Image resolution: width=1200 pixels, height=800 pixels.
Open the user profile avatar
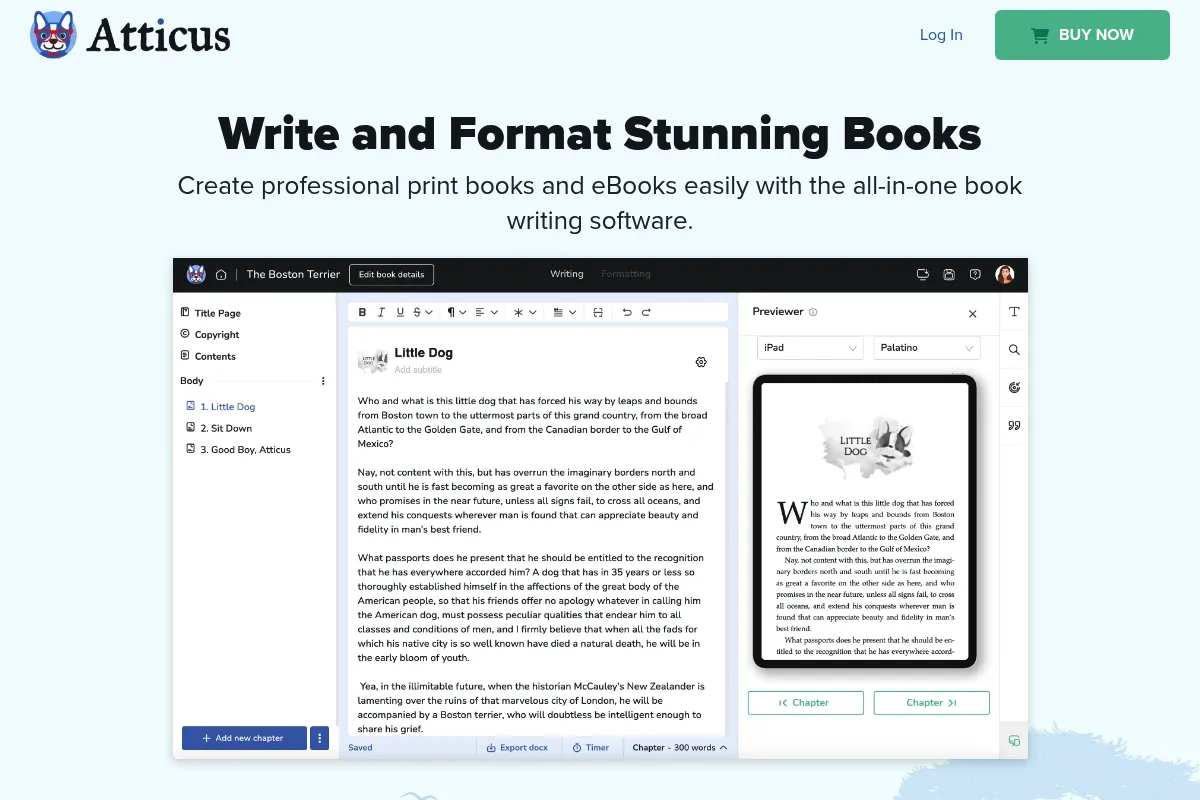1005,274
